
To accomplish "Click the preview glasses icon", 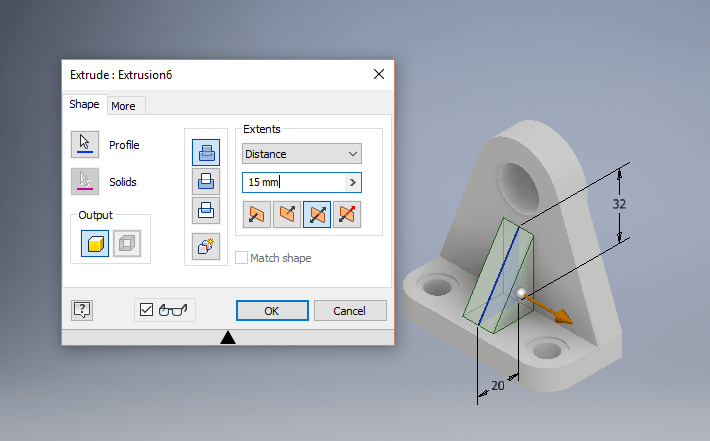I will pyautogui.click(x=173, y=310).
